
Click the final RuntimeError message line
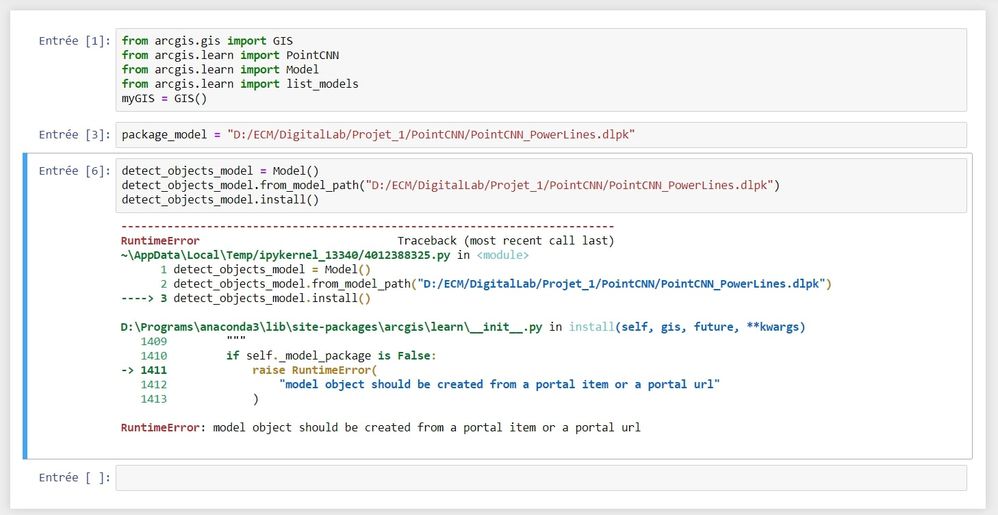(x=380, y=427)
